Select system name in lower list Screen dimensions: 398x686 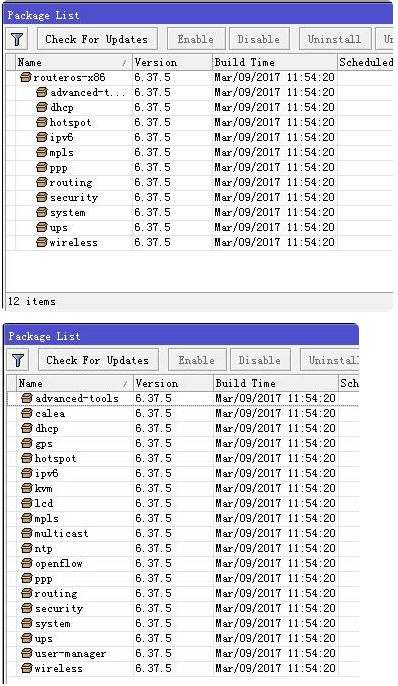(x=52, y=623)
